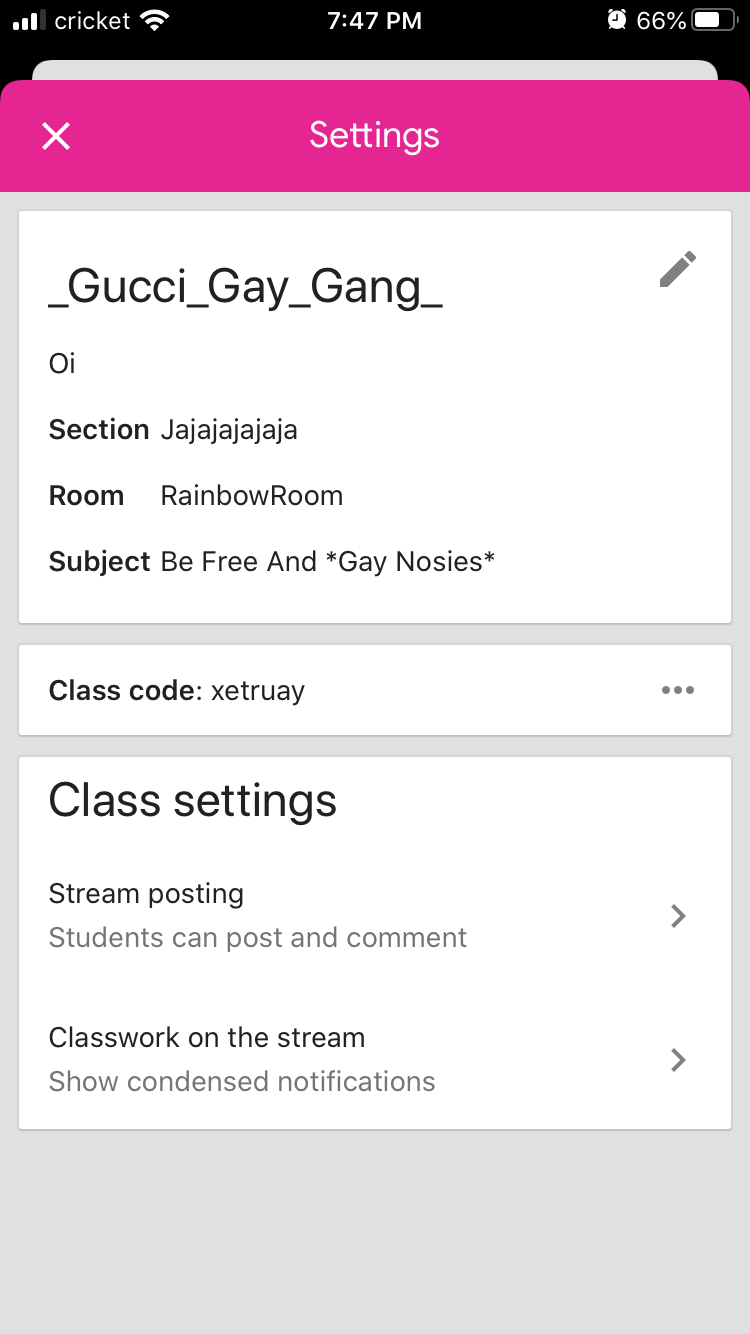Image resolution: width=750 pixels, height=1334 pixels.
Task: Tap the Wi-Fi icon in status bar
Action: (x=155, y=20)
